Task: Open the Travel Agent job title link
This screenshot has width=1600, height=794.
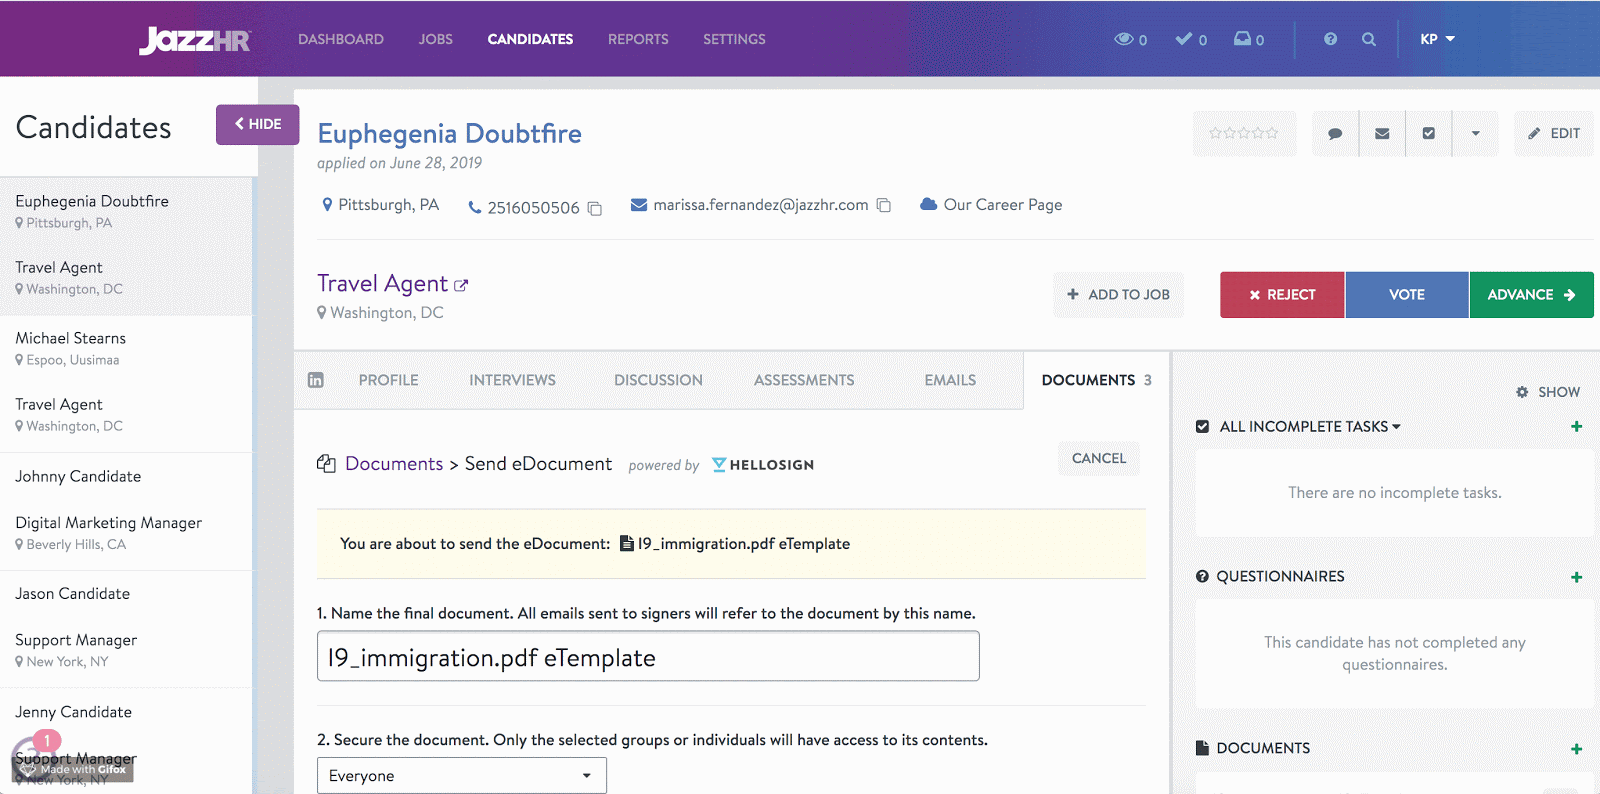Action: pos(383,284)
